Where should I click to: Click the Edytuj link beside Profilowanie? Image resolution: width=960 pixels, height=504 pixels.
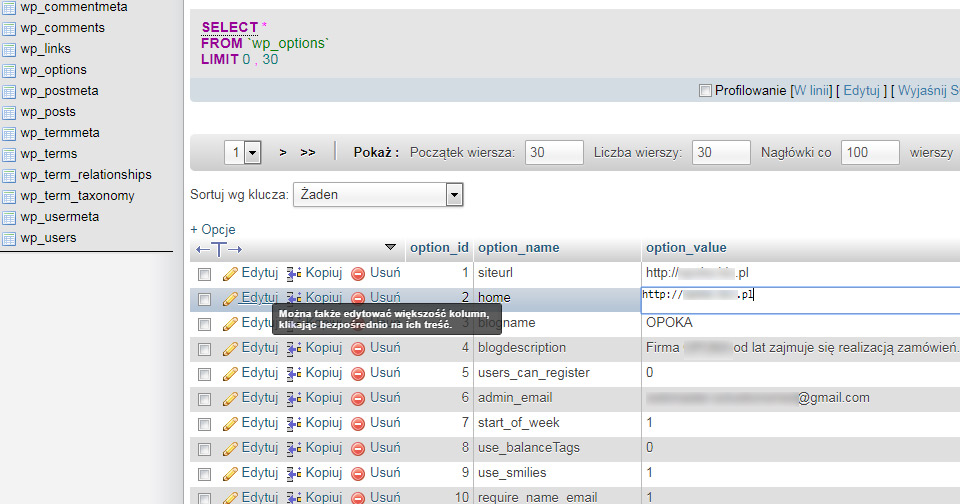(861, 91)
